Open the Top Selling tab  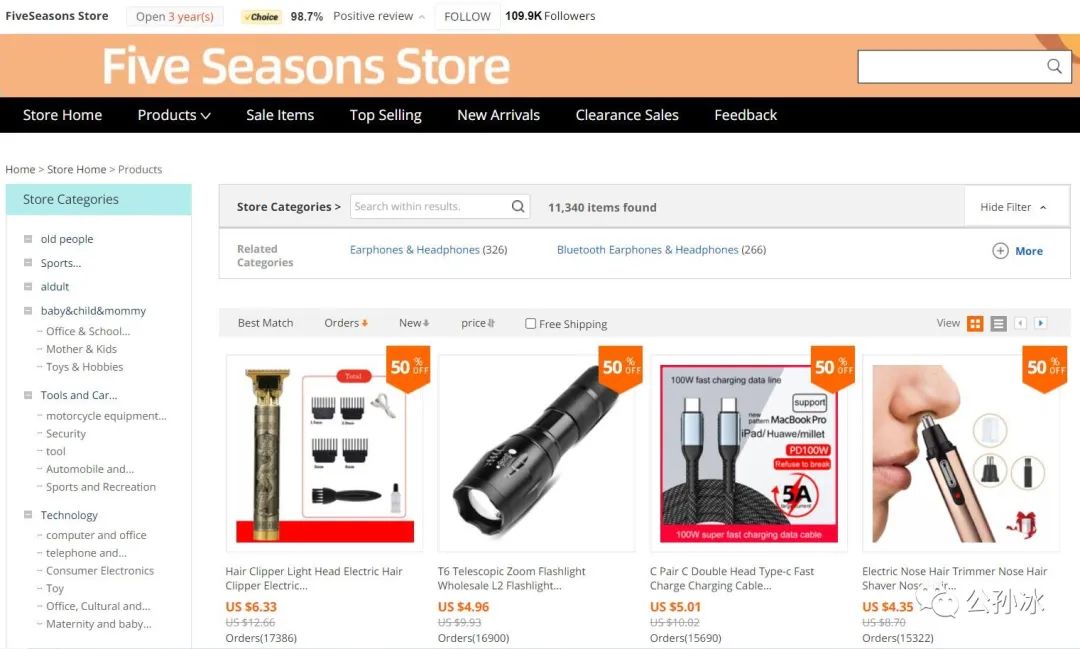[x=385, y=115]
